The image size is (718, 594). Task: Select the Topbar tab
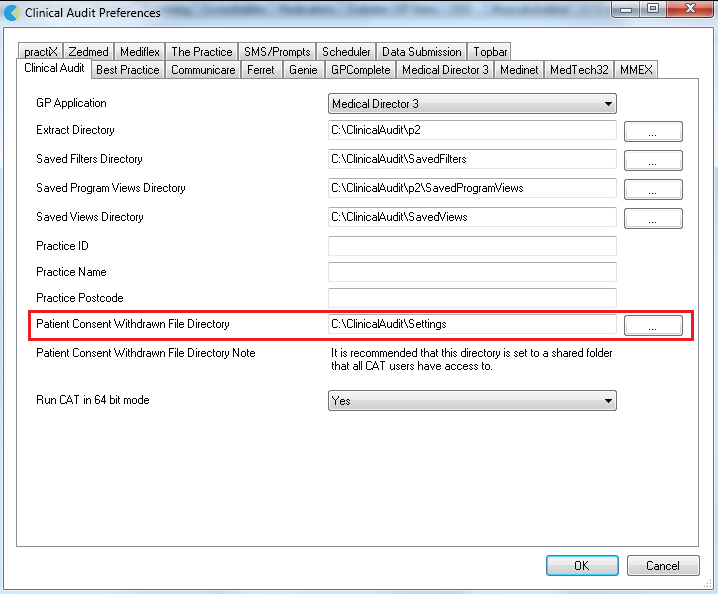point(490,52)
